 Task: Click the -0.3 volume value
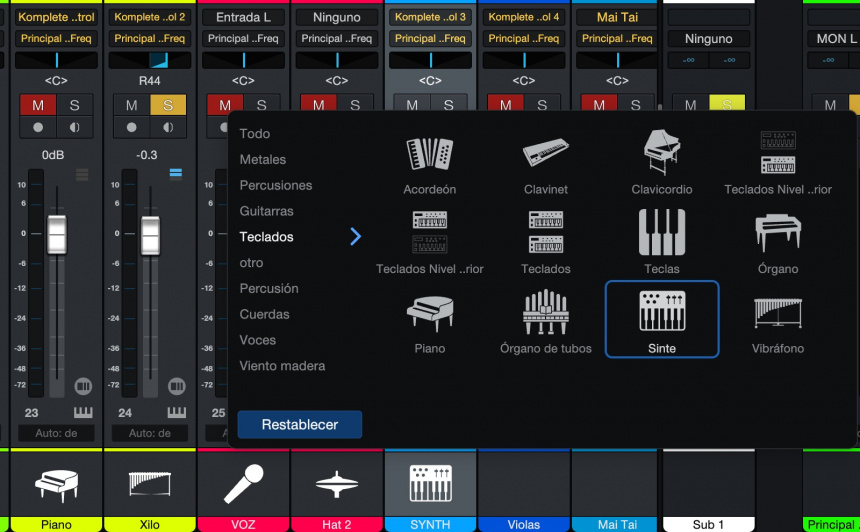tap(147, 155)
